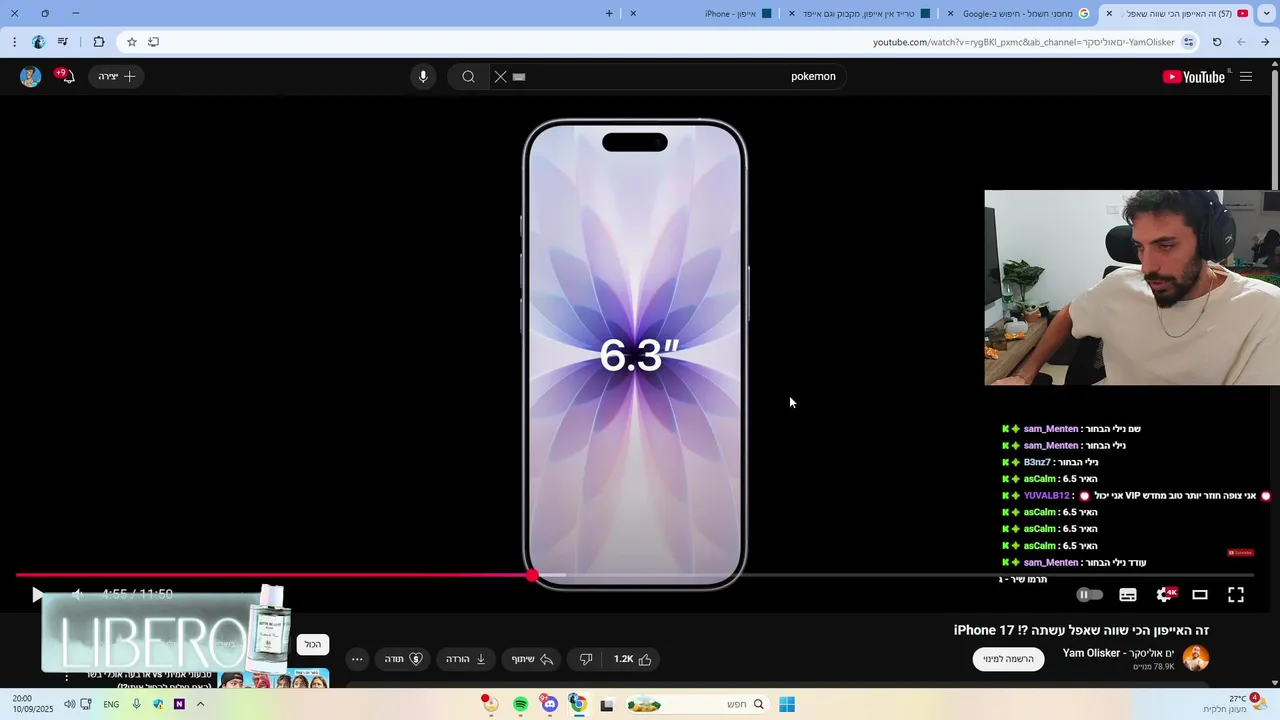Mute the video volume
This screenshot has height=720, width=1280.
point(78,595)
